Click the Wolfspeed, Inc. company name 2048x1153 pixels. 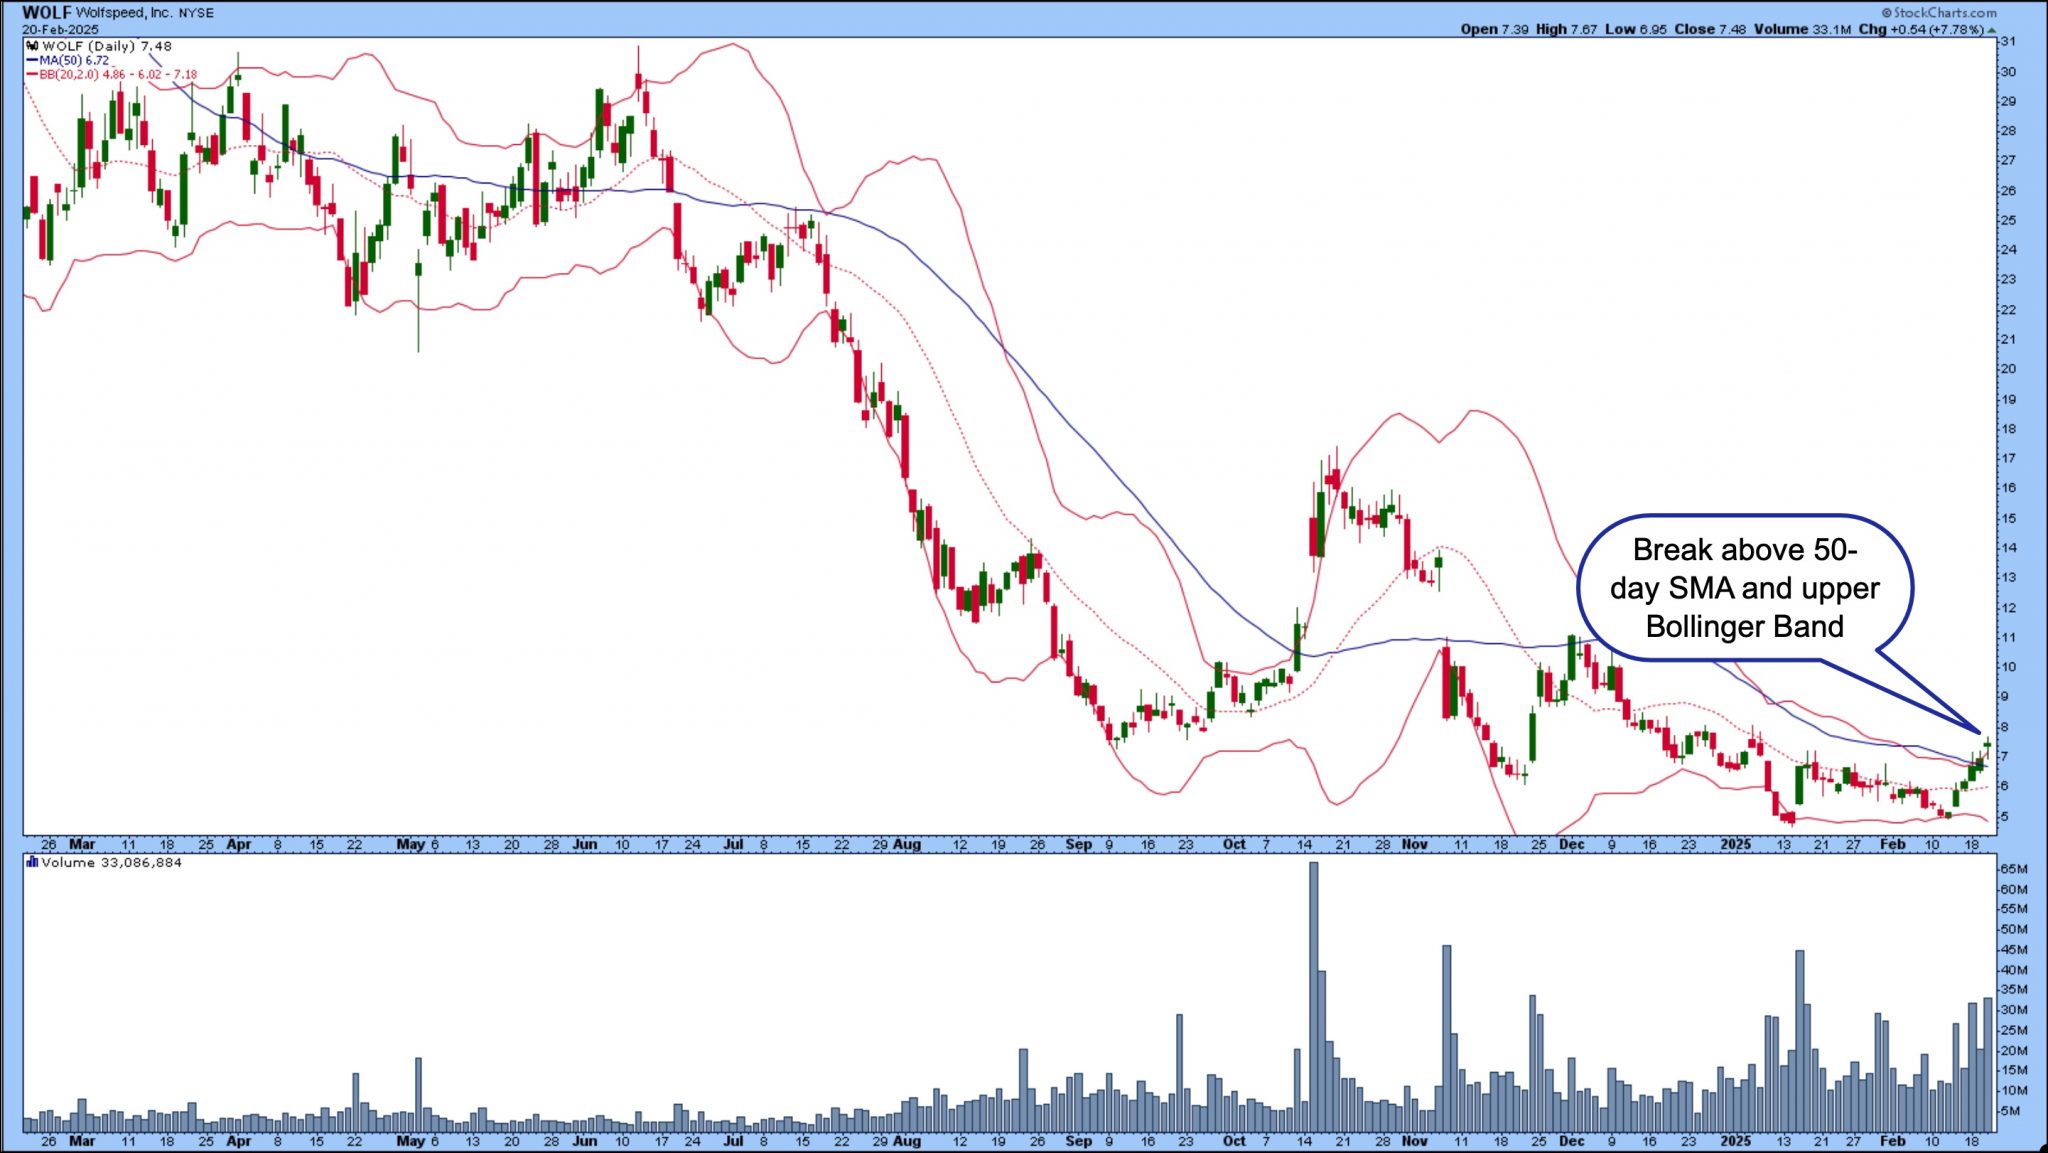124,13
